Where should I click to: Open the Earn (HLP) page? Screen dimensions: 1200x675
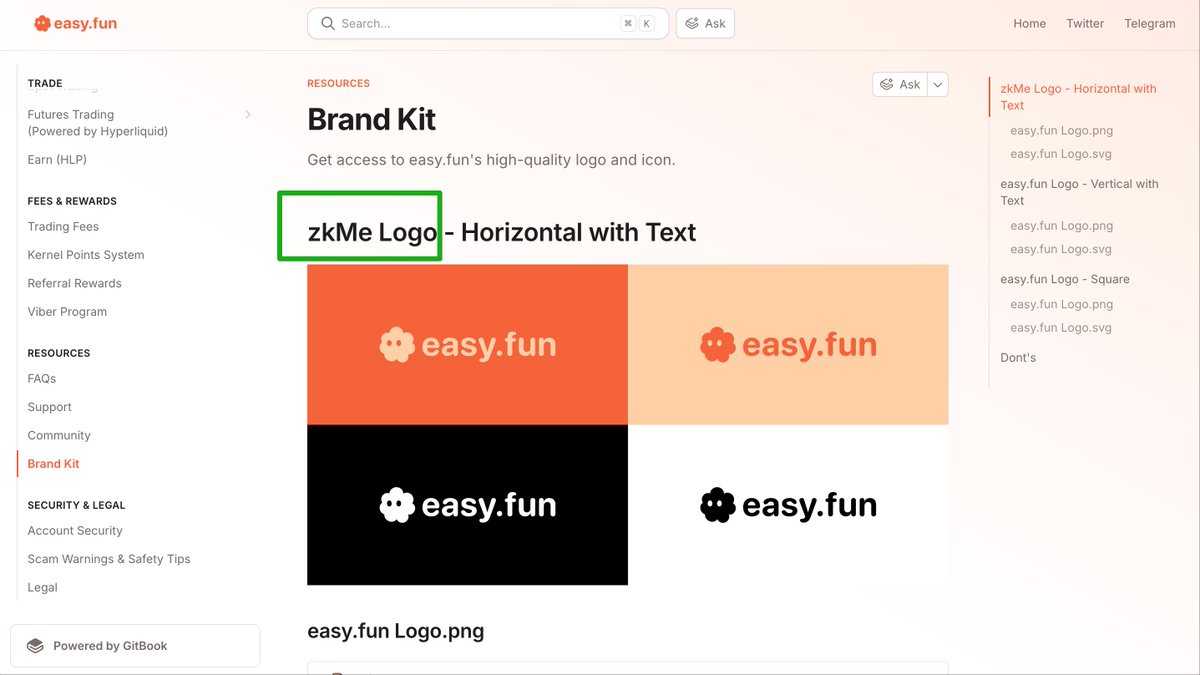[57, 160]
